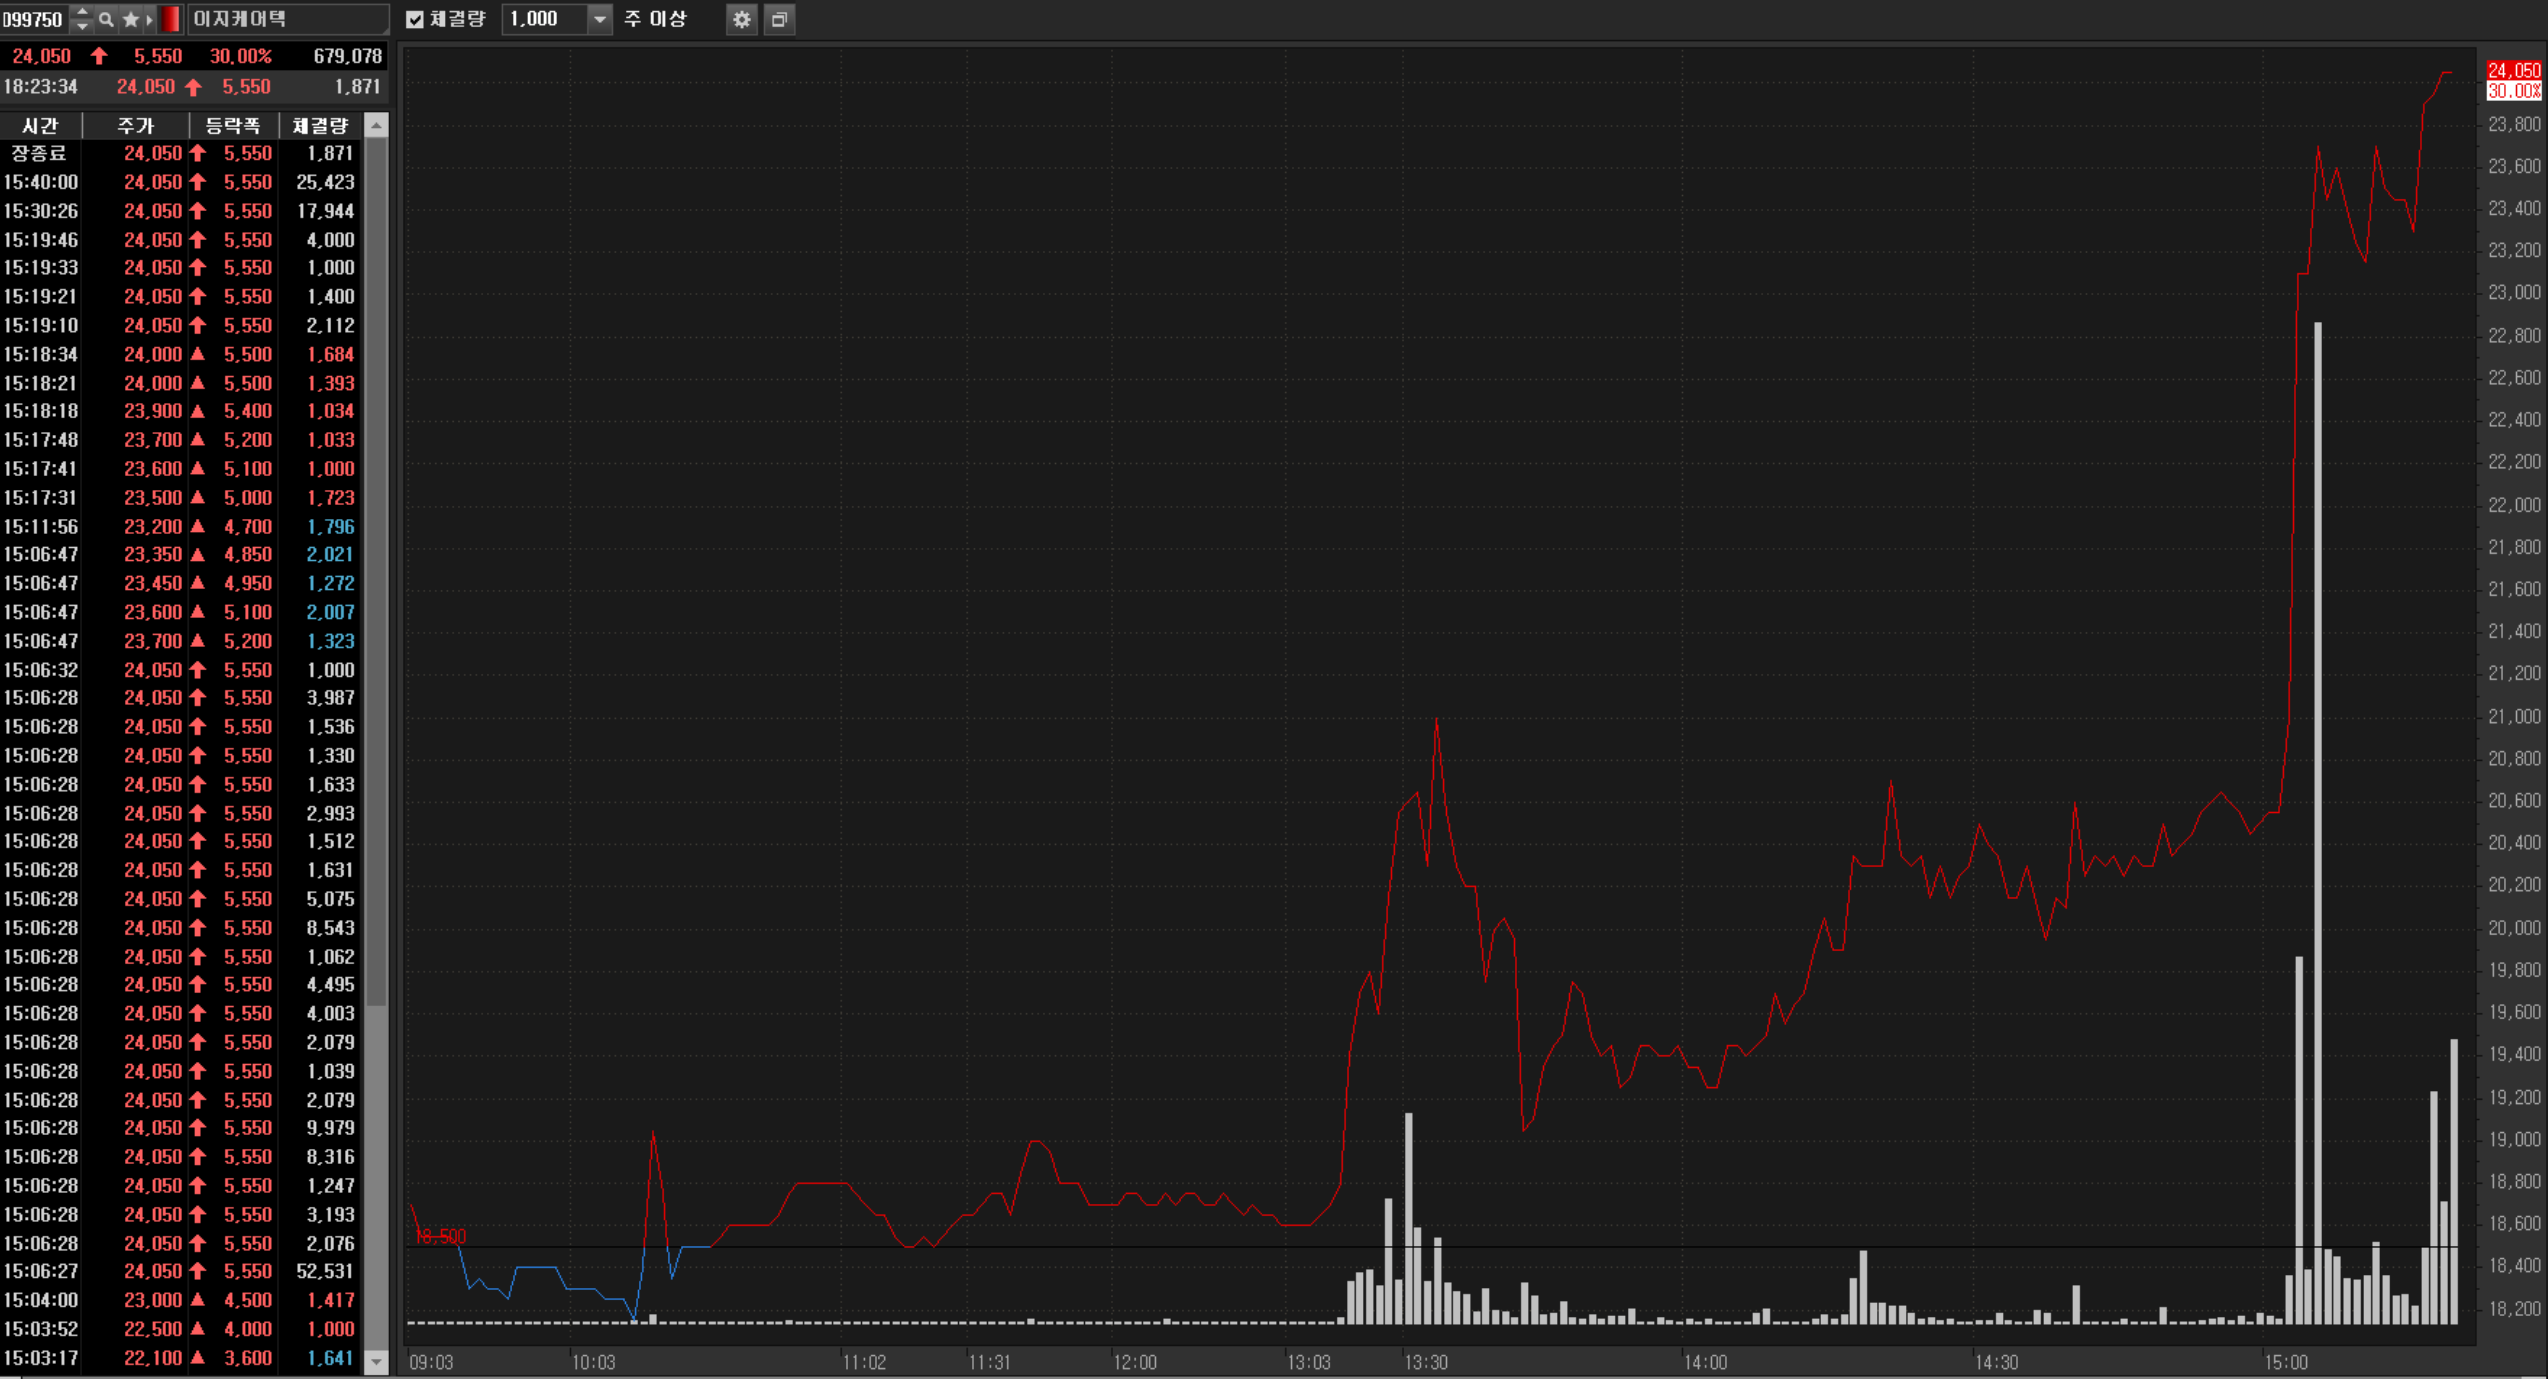Click the stock search magnifier icon
This screenshot has height=1379, width=2548.
click(x=106, y=19)
